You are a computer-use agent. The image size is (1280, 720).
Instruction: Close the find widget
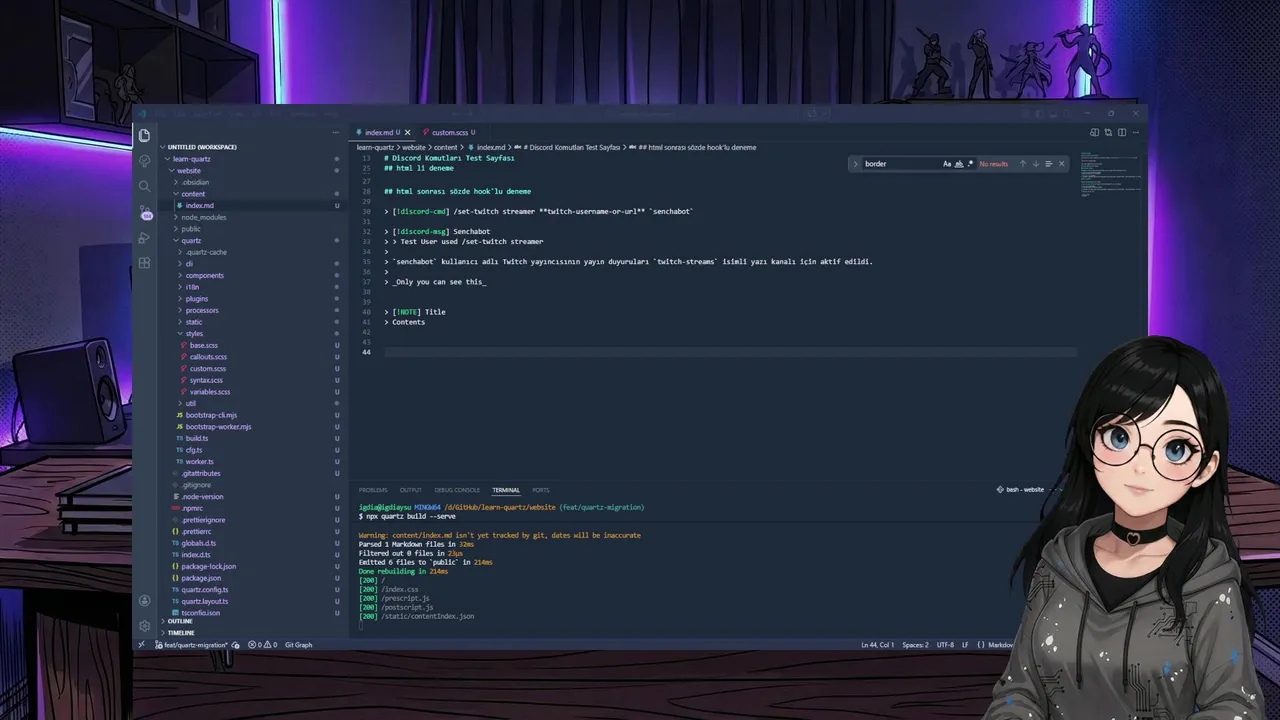1061,163
